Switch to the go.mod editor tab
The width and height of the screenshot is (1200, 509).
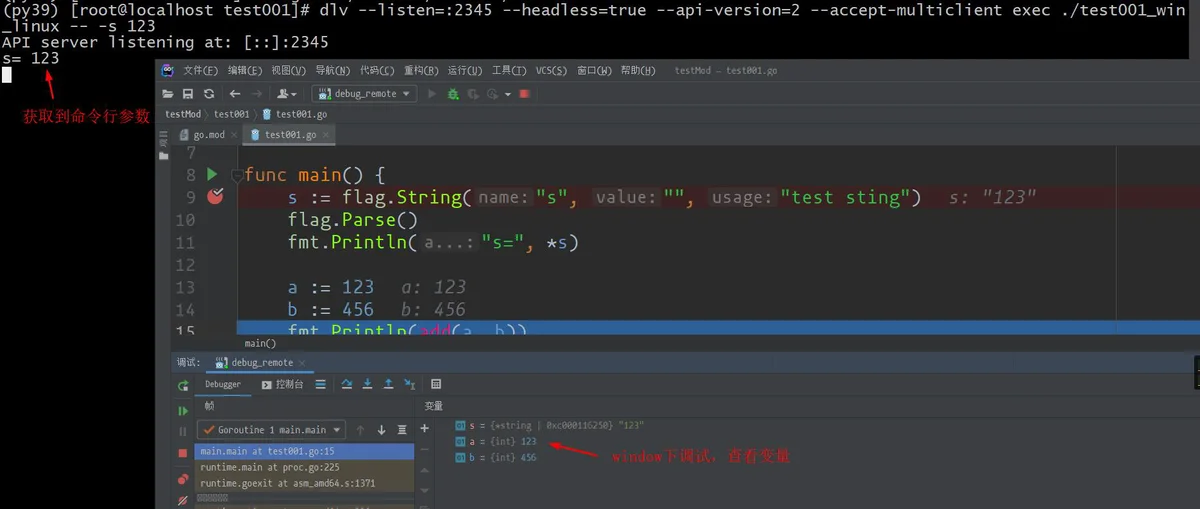click(209, 135)
